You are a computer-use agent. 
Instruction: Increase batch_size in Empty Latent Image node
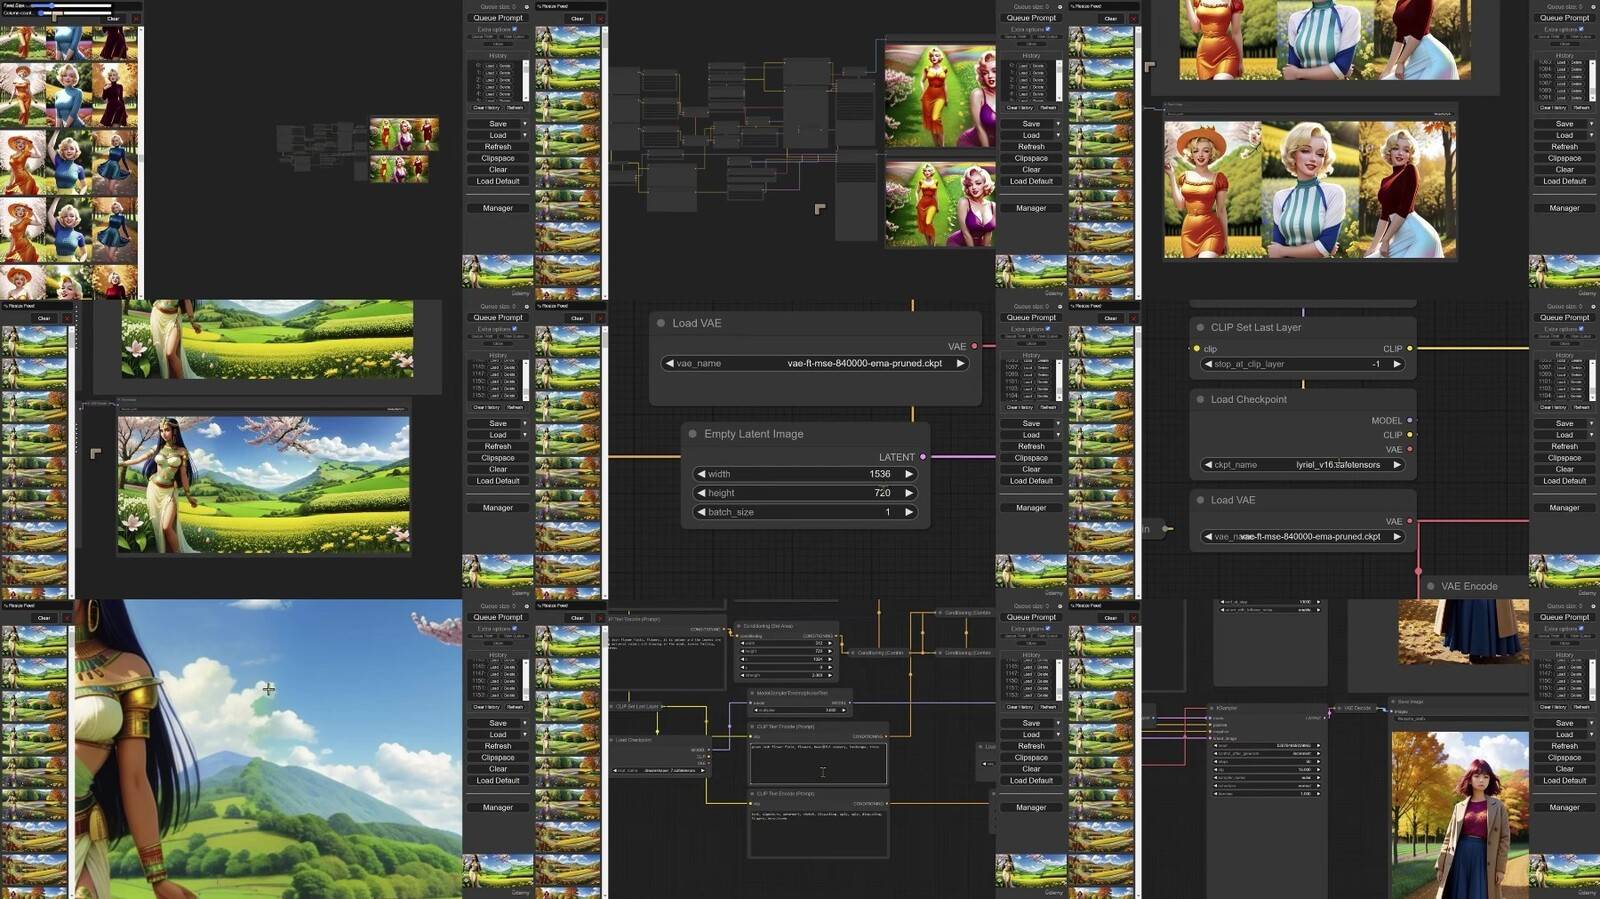(909, 512)
